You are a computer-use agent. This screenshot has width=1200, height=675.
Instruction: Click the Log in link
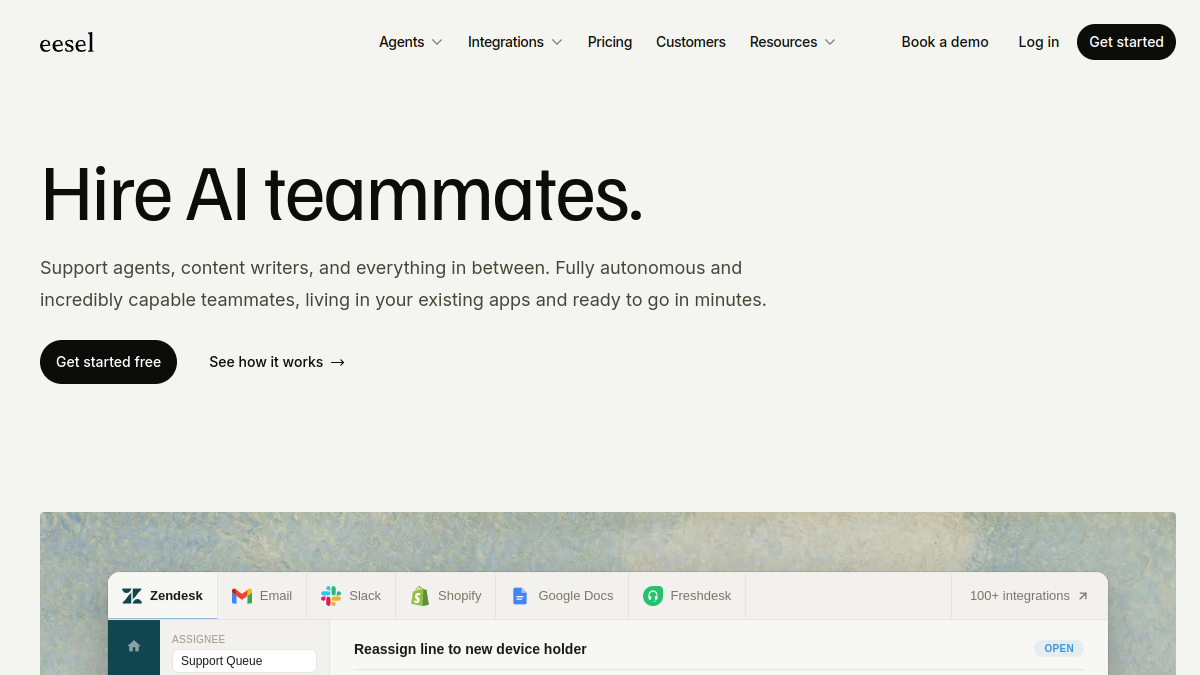(1039, 42)
